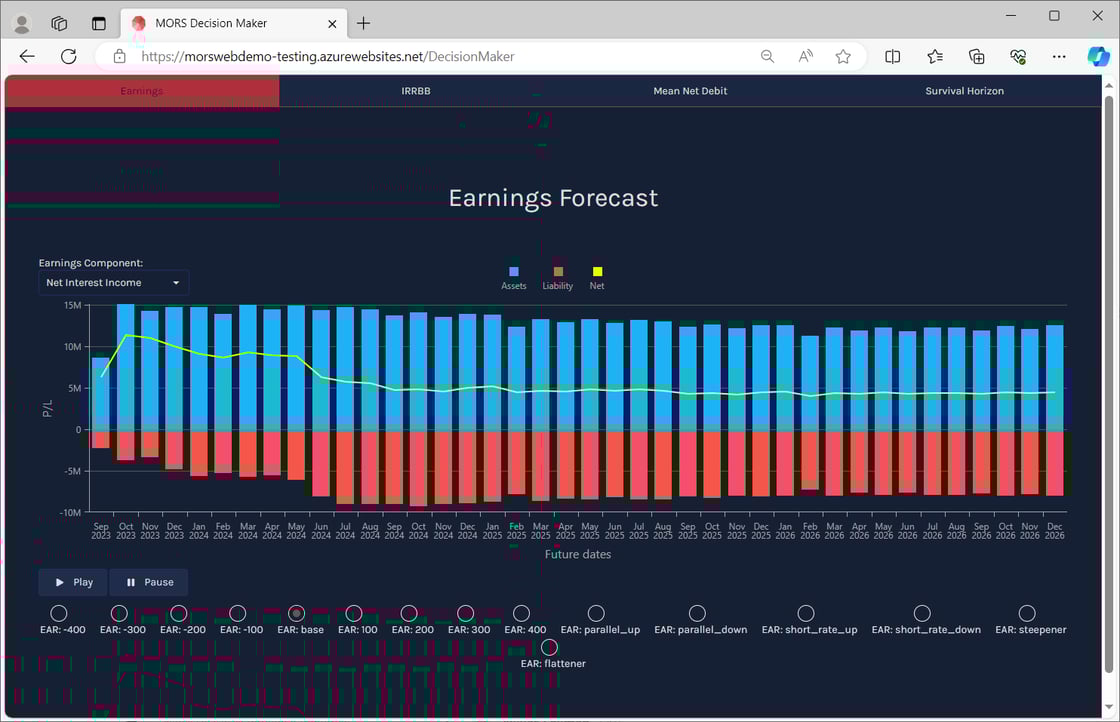Add the page to favorites via the star

[x=843, y=56]
